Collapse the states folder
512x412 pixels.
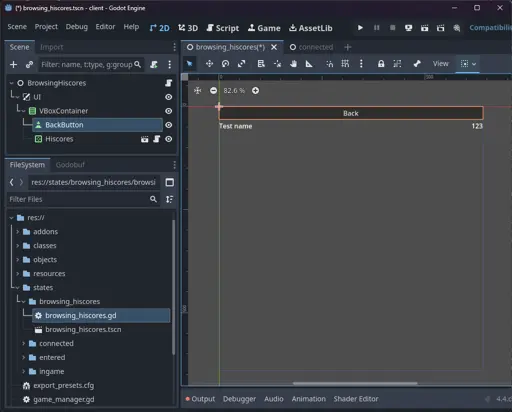point(18,287)
